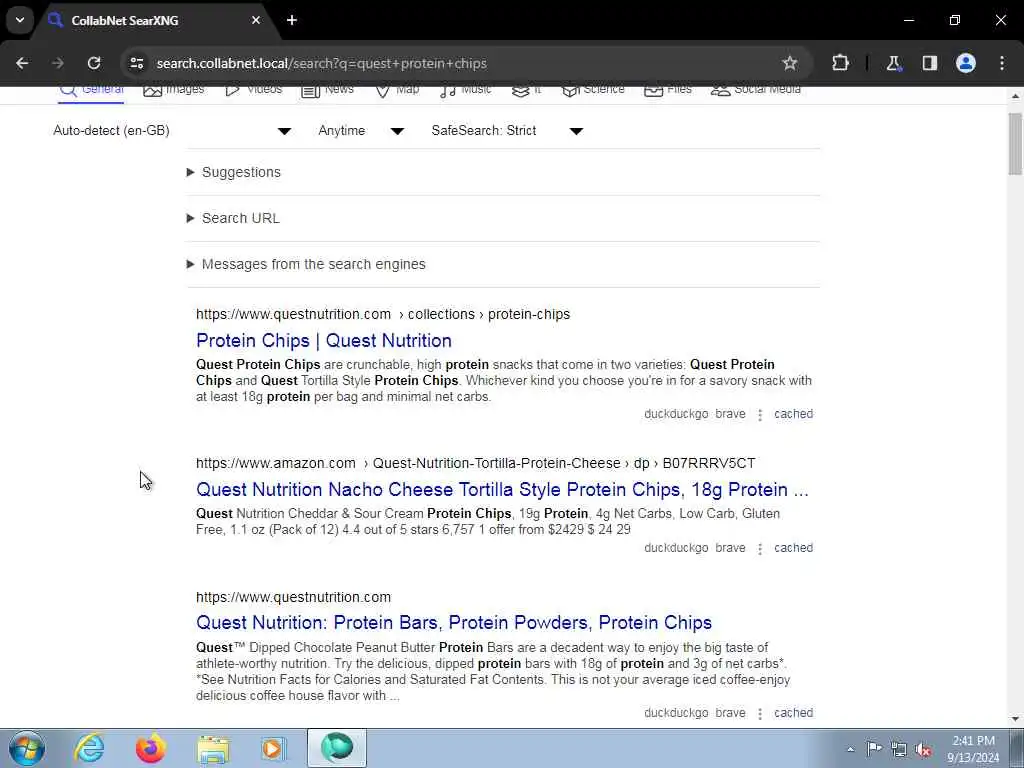The height and width of the screenshot is (768, 1024).
Task: Reload the page with the refresh icon
Action: (x=94, y=63)
